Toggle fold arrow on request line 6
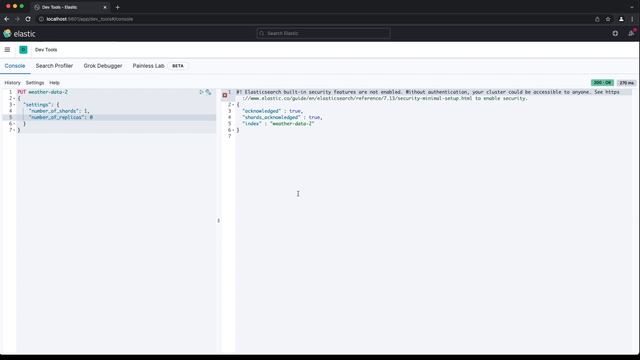The height and width of the screenshot is (360, 640). [14, 124]
